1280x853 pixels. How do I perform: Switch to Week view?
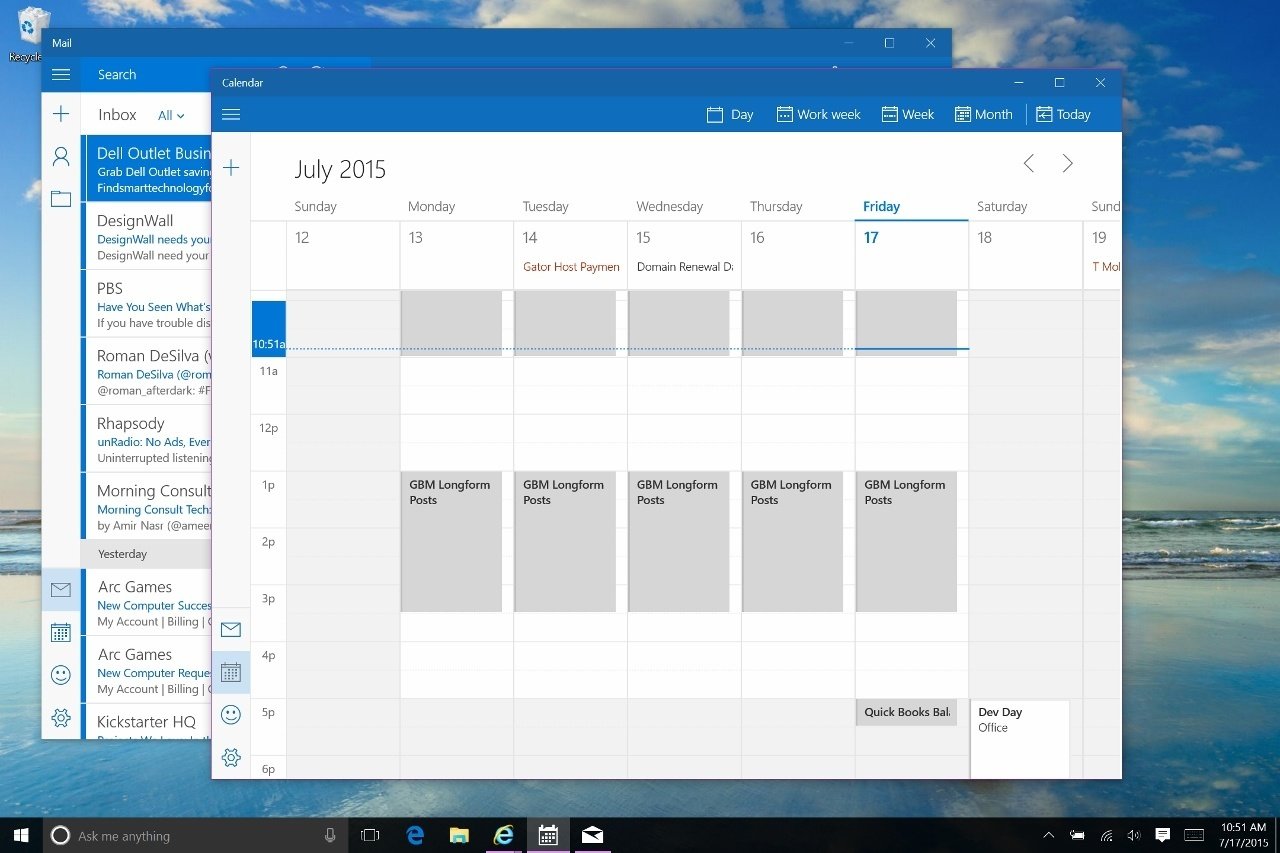(x=908, y=114)
